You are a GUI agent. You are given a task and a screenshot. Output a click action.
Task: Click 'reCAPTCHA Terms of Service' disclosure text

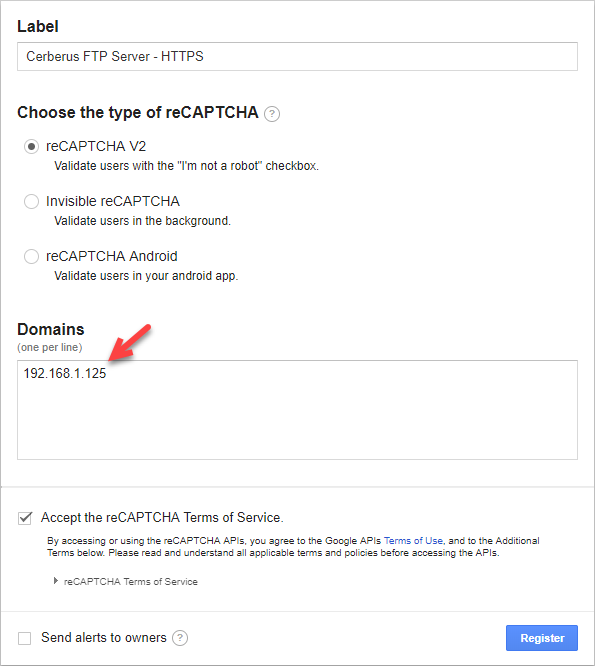point(131,581)
